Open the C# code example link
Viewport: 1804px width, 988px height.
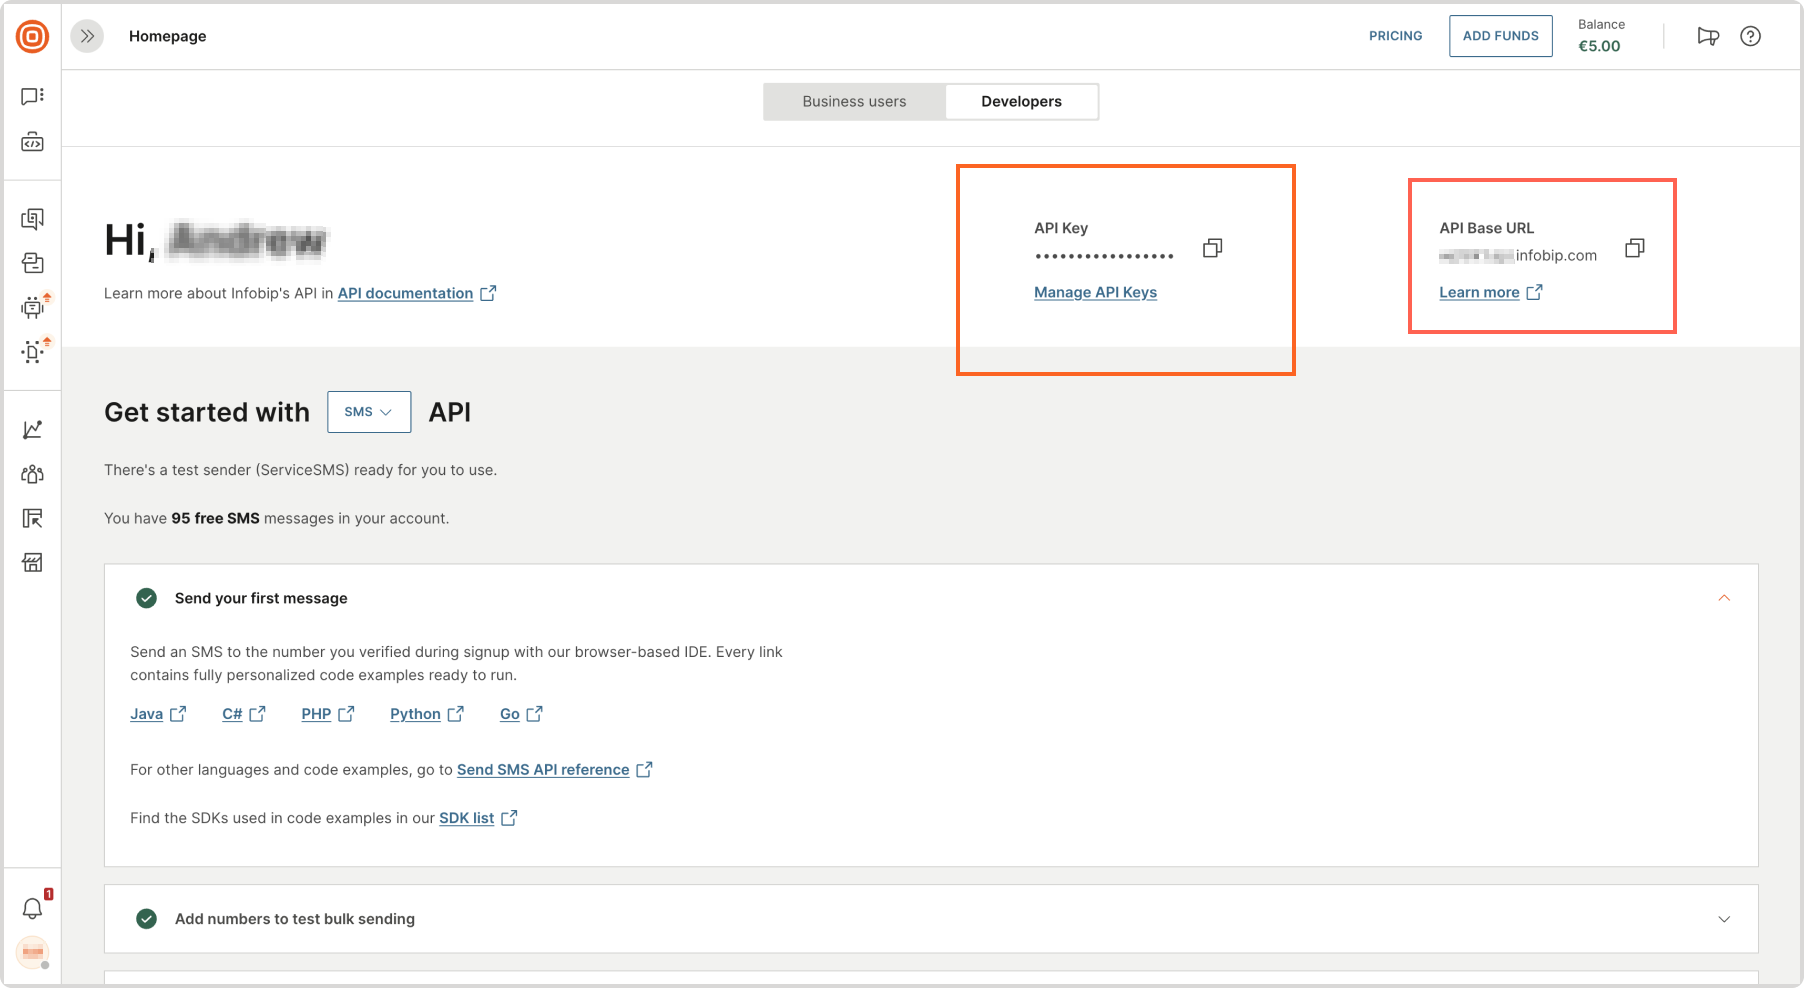pyautogui.click(x=232, y=714)
